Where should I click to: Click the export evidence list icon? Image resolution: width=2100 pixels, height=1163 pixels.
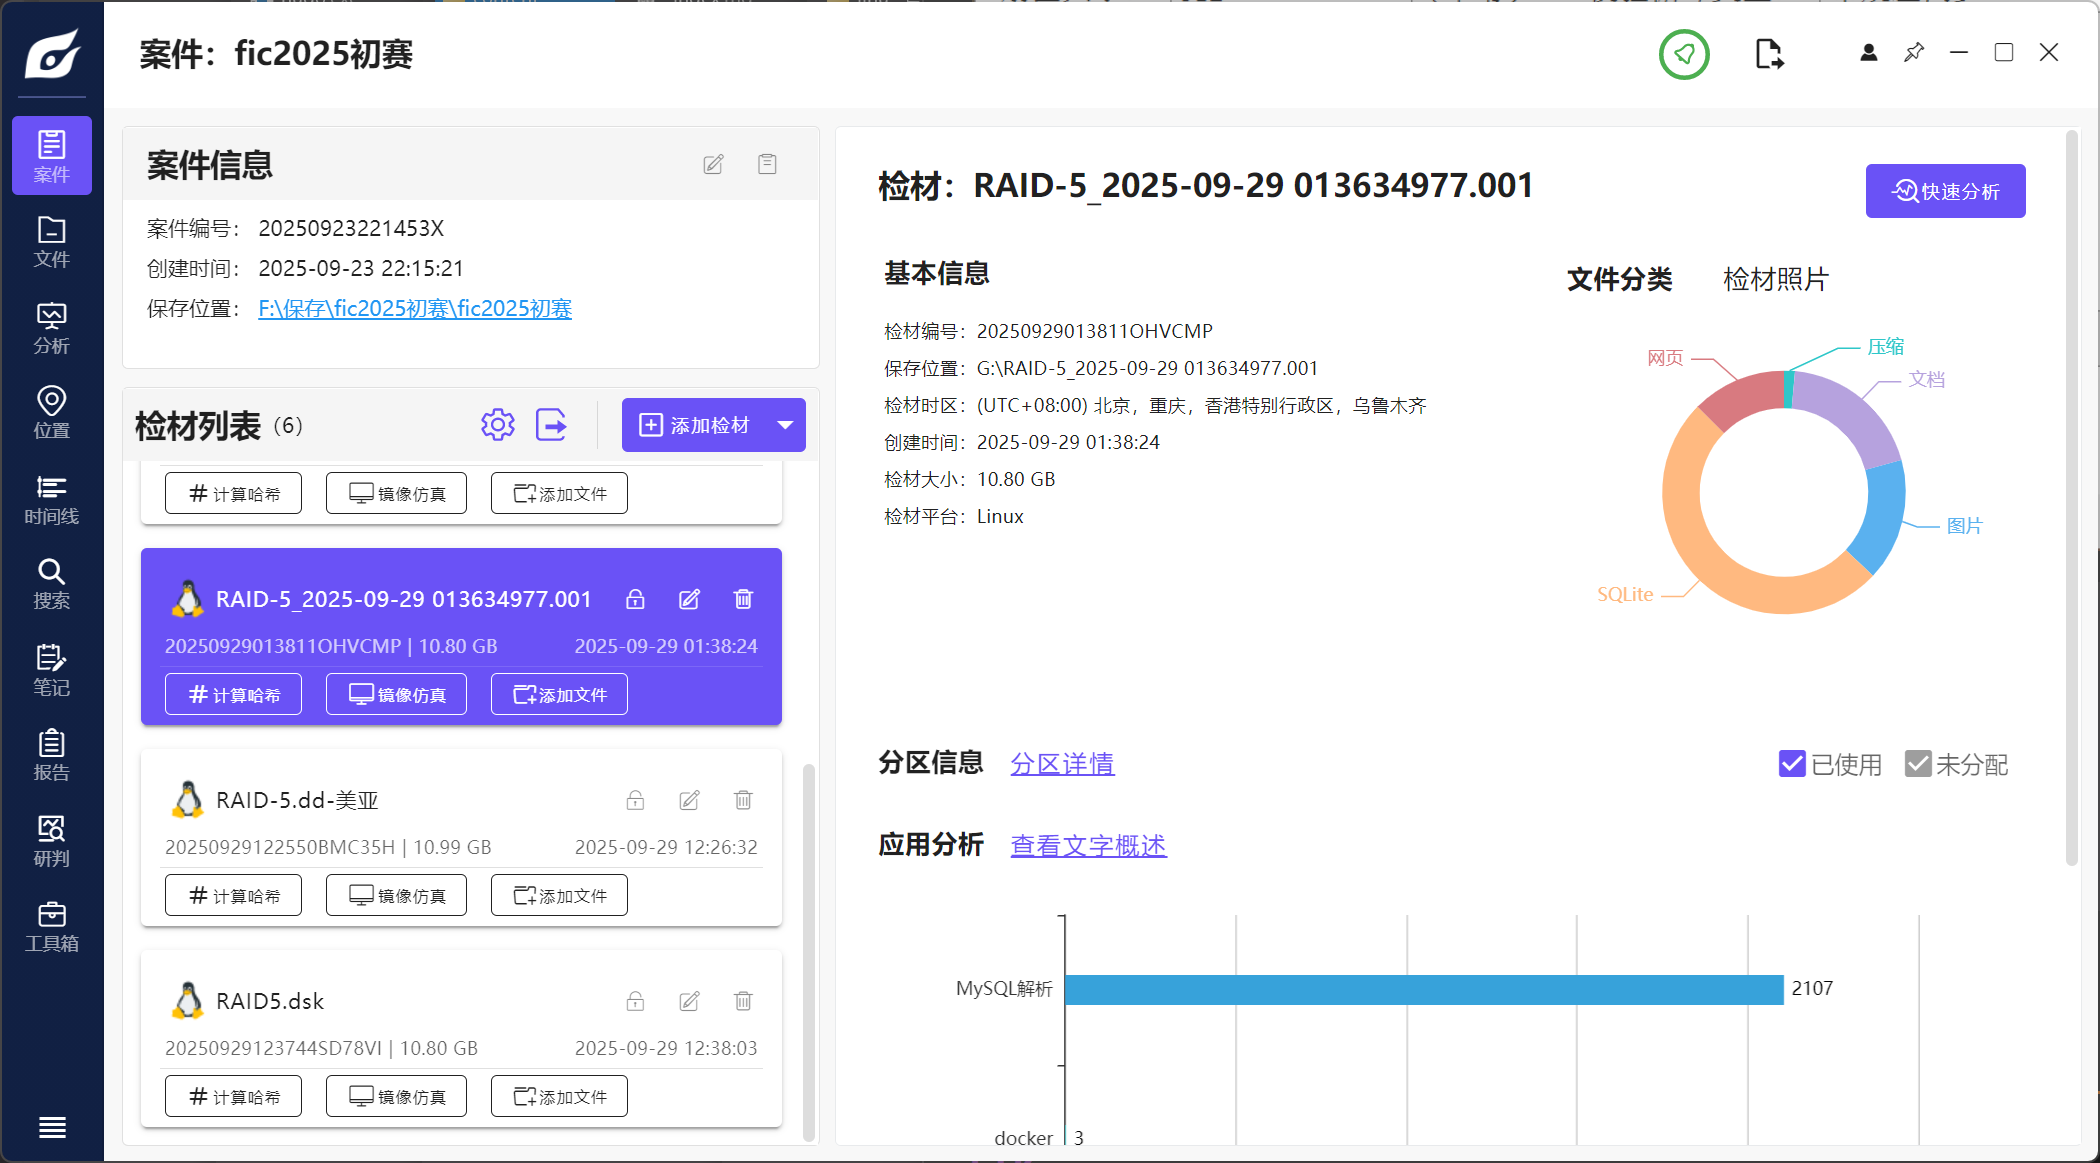click(551, 425)
